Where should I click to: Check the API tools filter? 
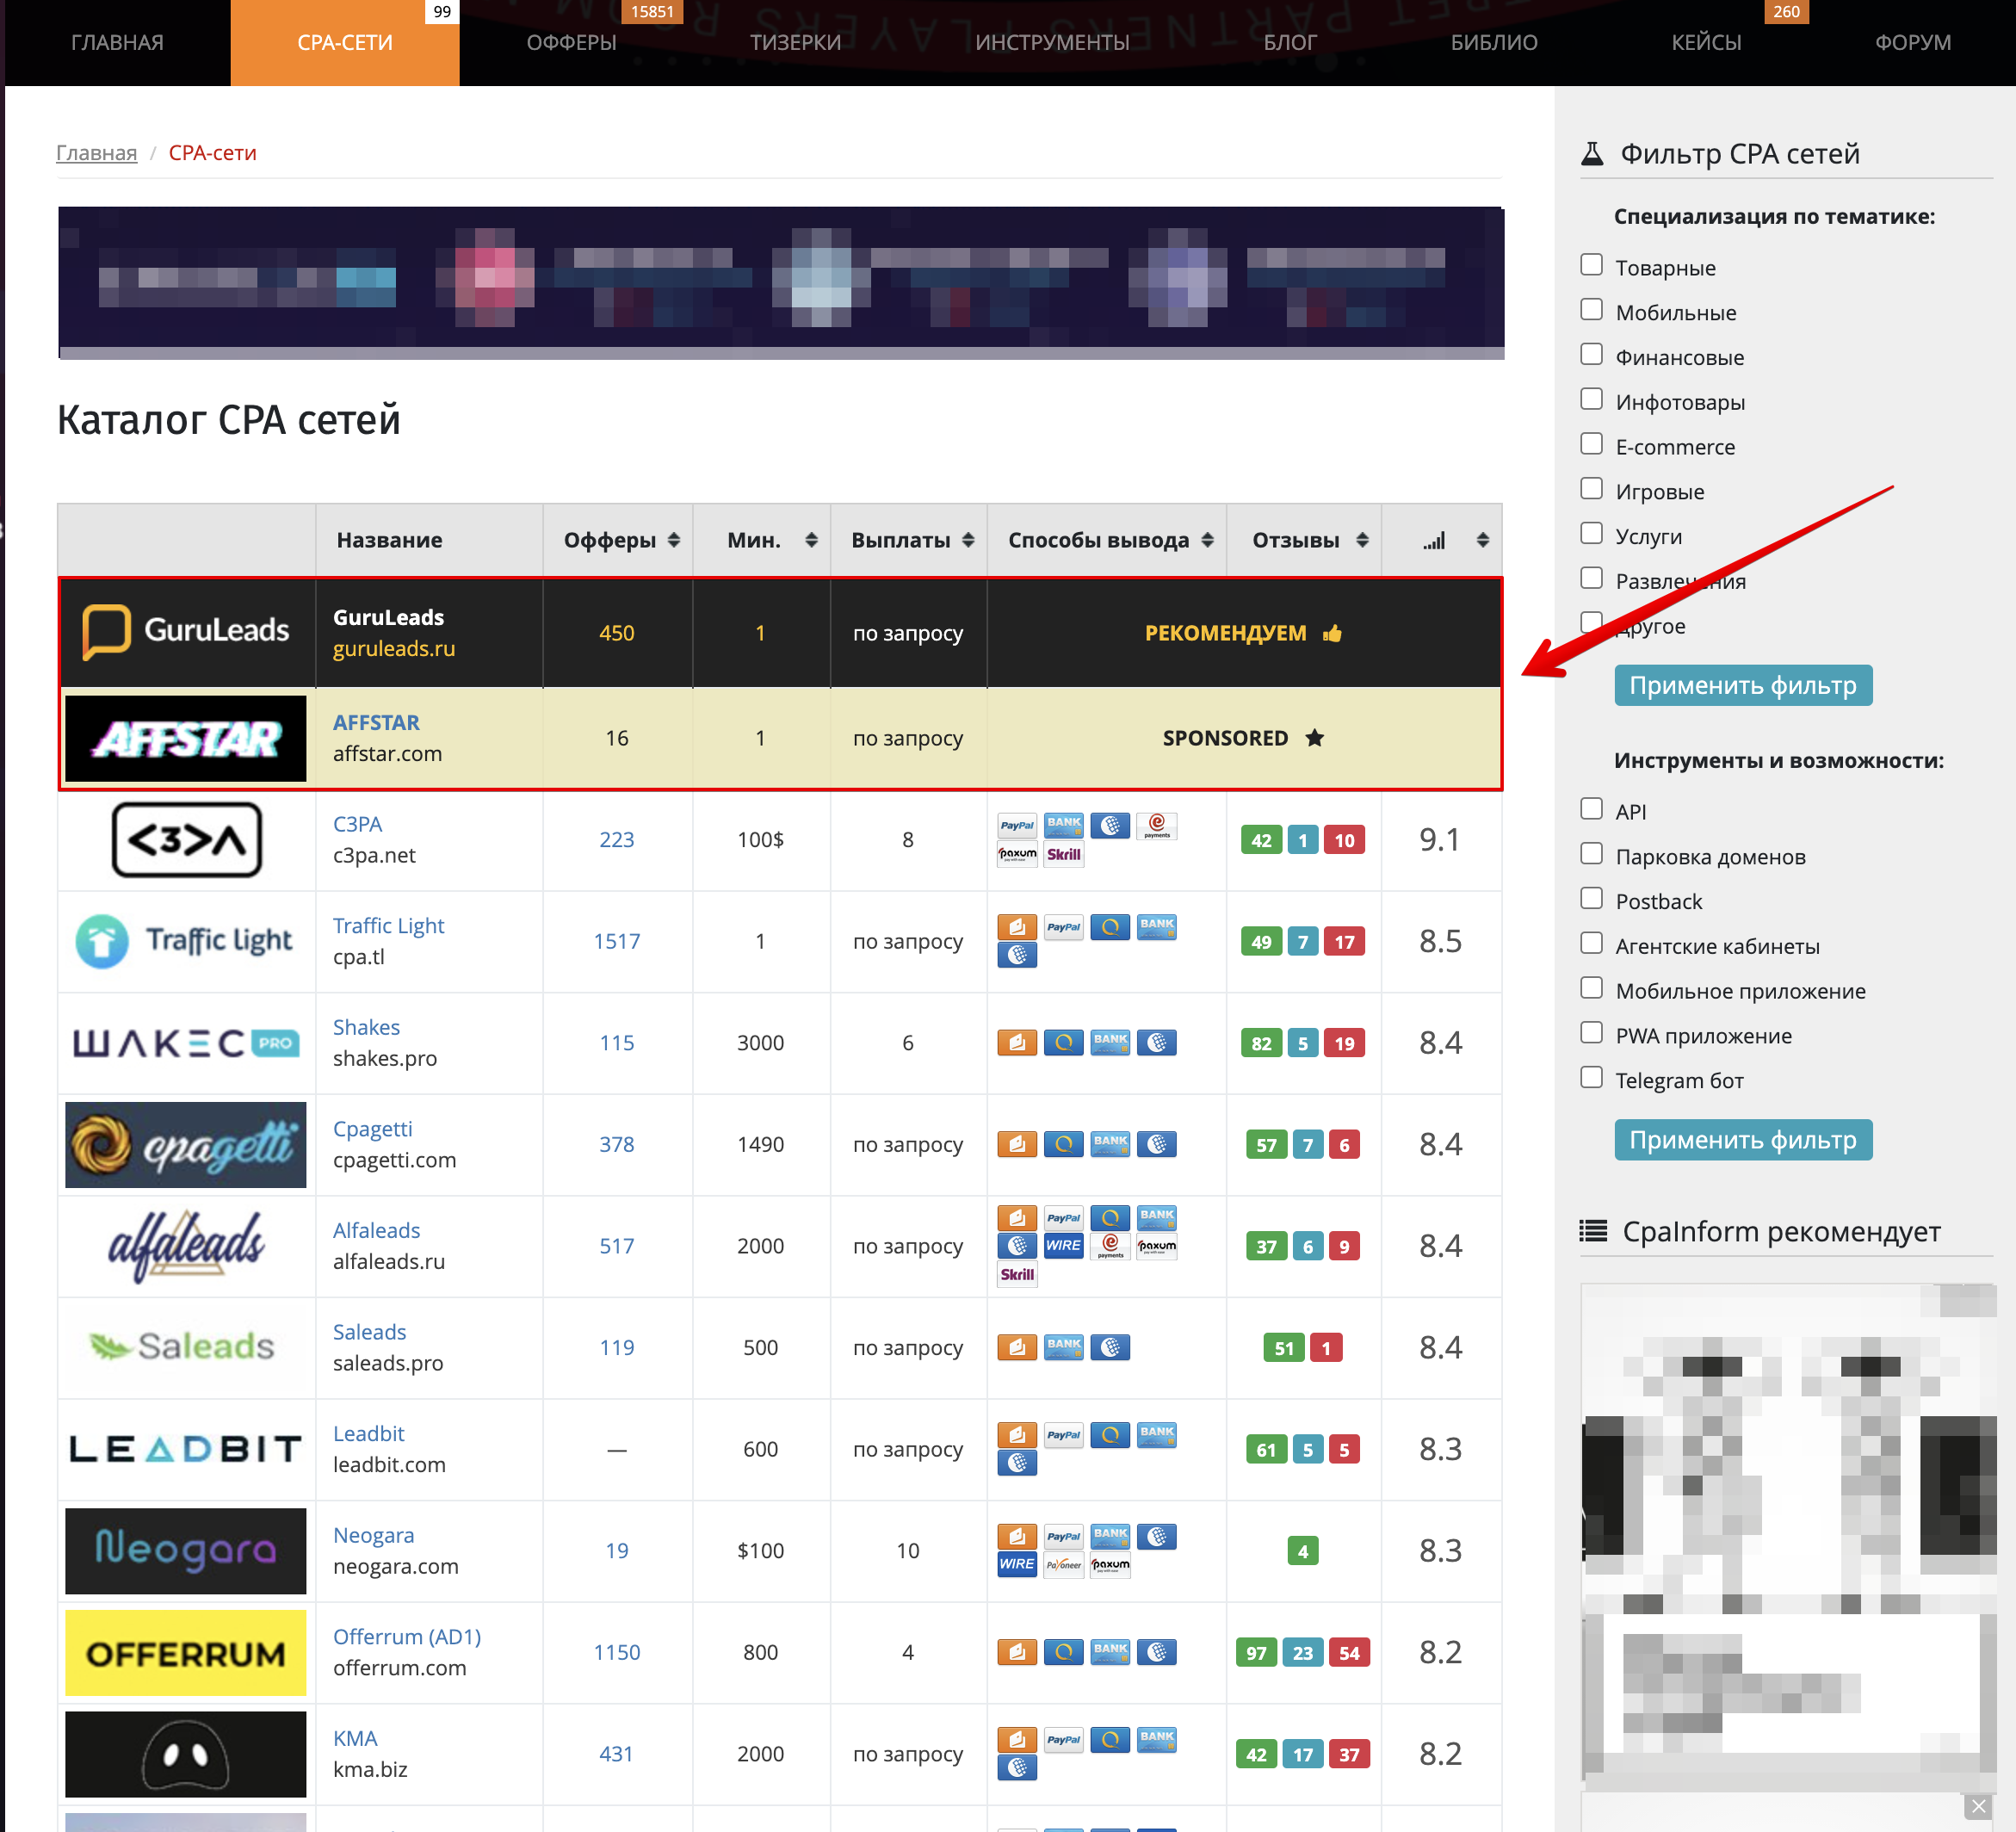(1591, 809)
